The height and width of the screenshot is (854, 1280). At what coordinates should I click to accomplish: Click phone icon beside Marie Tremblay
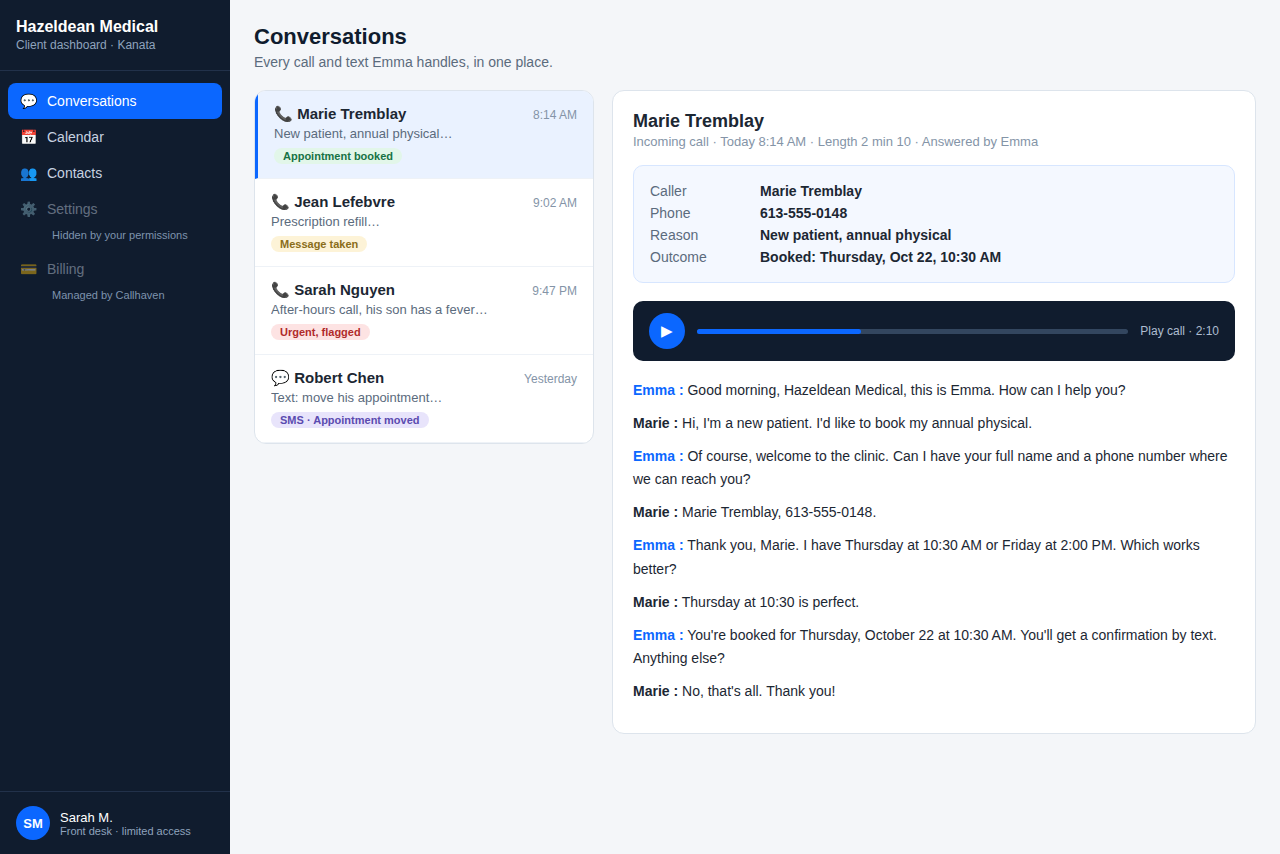tap(283, 114)
